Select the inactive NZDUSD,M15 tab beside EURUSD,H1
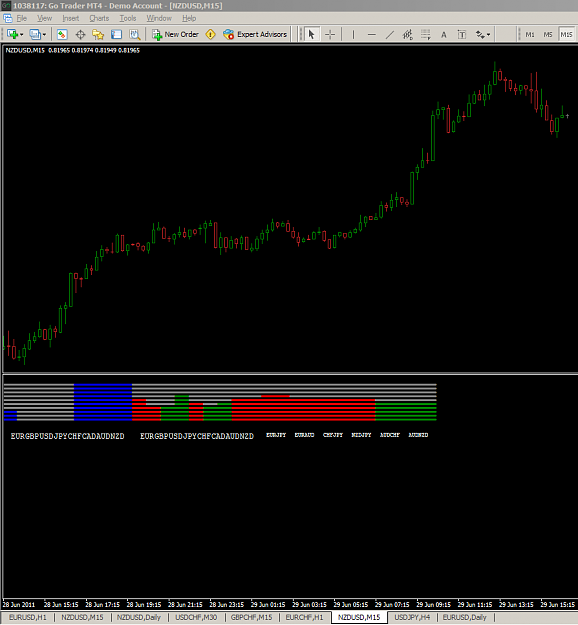 pos(82,617)
